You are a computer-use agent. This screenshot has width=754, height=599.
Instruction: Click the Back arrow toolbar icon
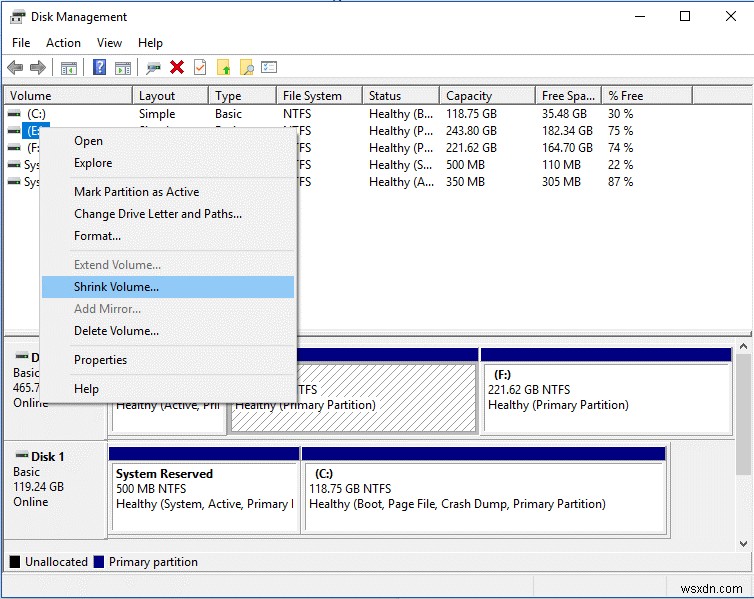(x=15, y=67)
